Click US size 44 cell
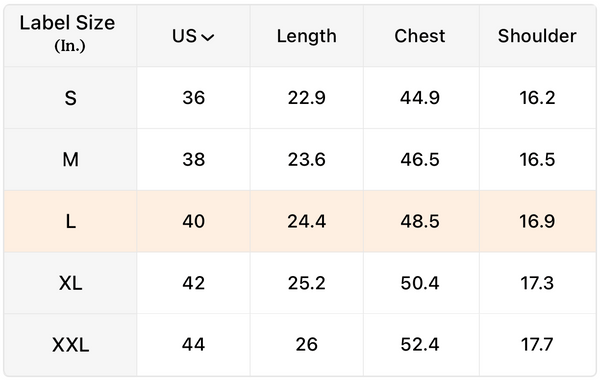 point(194,345)
